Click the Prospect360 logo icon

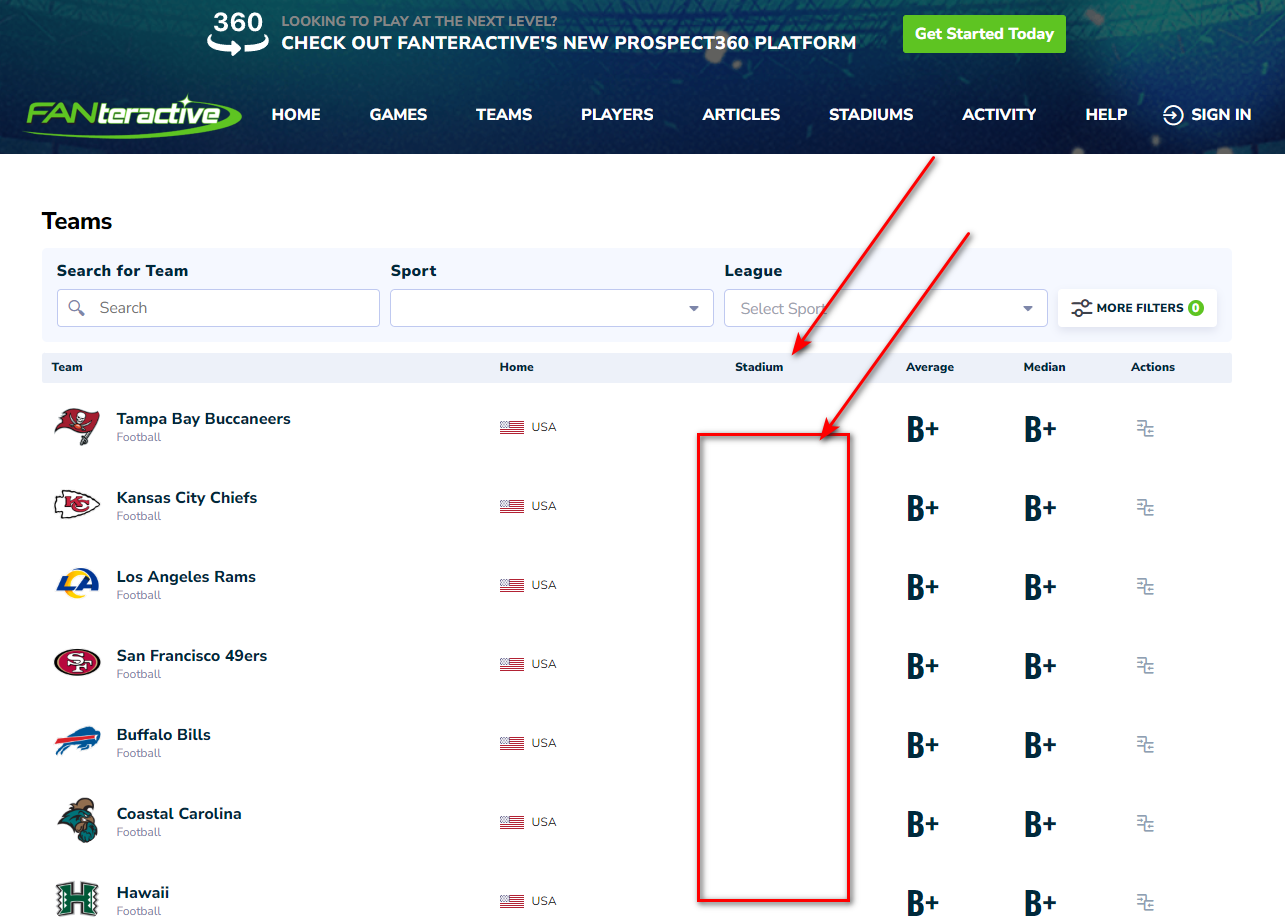[x=238, y=33]
